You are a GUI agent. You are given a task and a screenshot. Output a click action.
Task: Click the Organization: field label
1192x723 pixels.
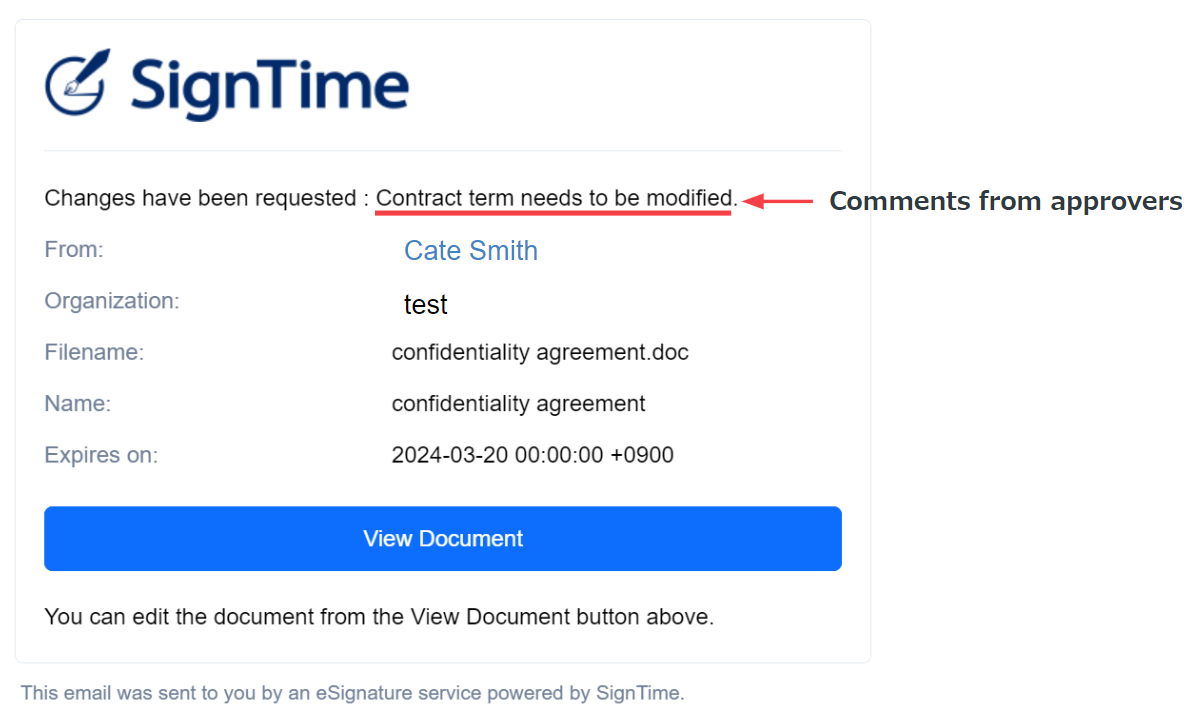[x=112, y=301]
